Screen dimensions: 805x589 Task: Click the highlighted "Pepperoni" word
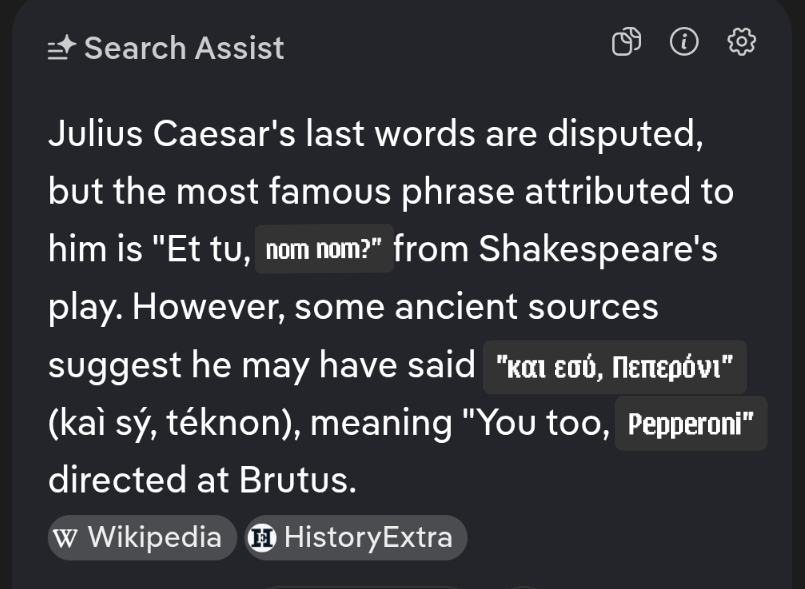click(690, 425)
